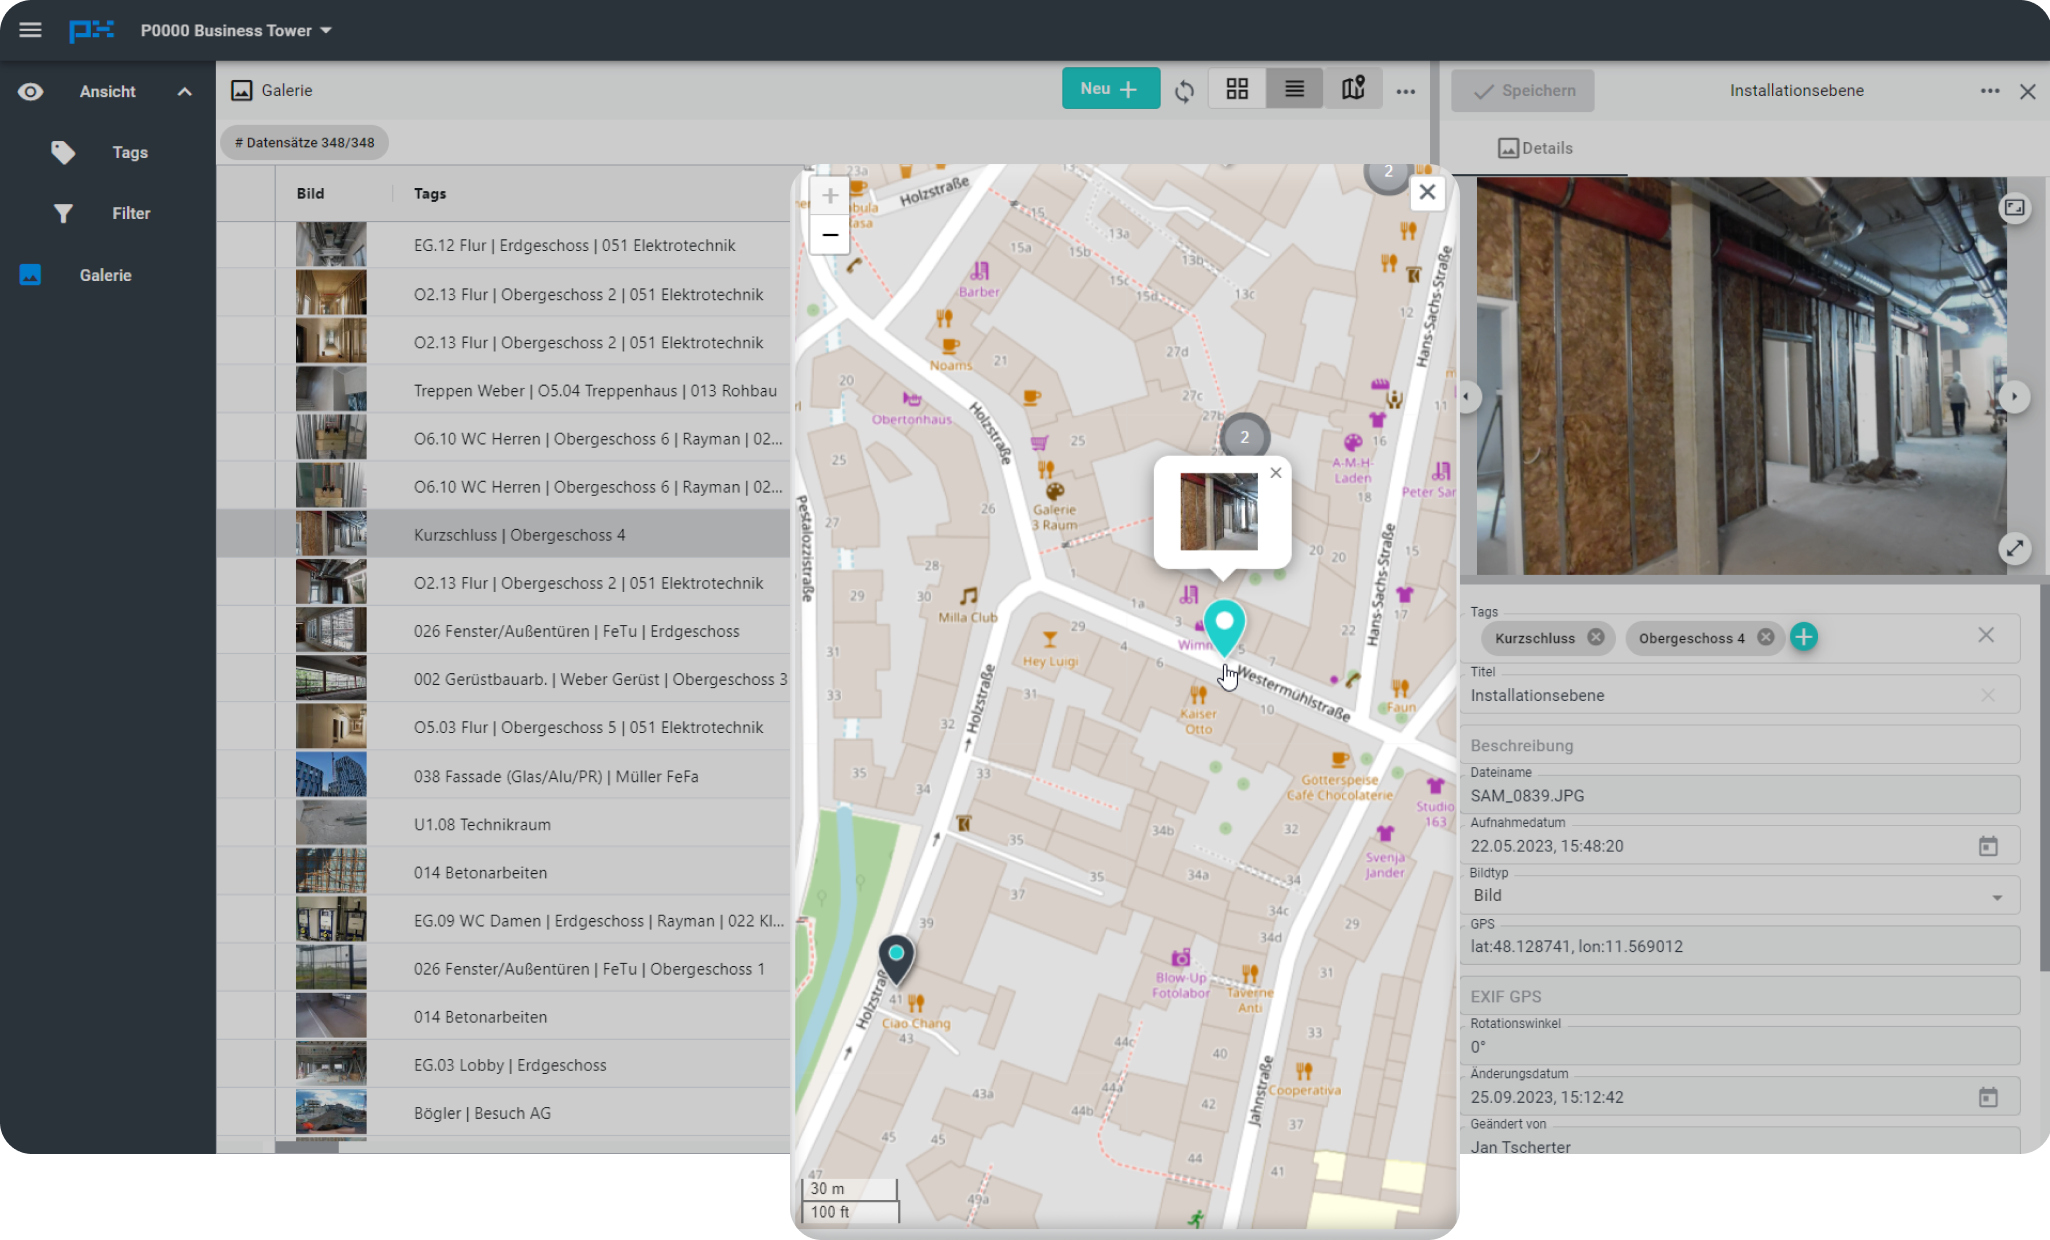Select row Bögler Besuch AG

click(503, 1113)
